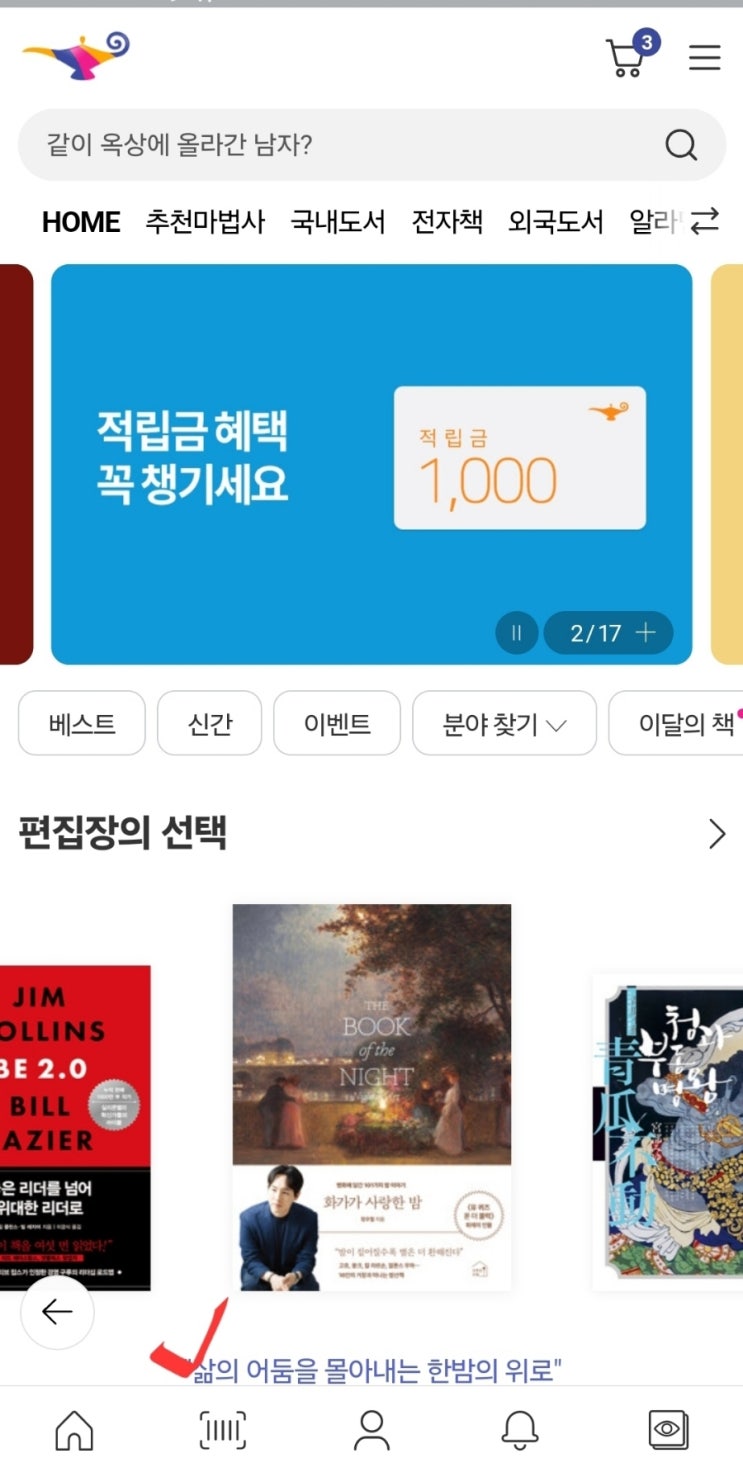Open recently viewed items eye icon
Image resolution: width=743 pixels, height=1463 pixels.
tap(667, 1430)
